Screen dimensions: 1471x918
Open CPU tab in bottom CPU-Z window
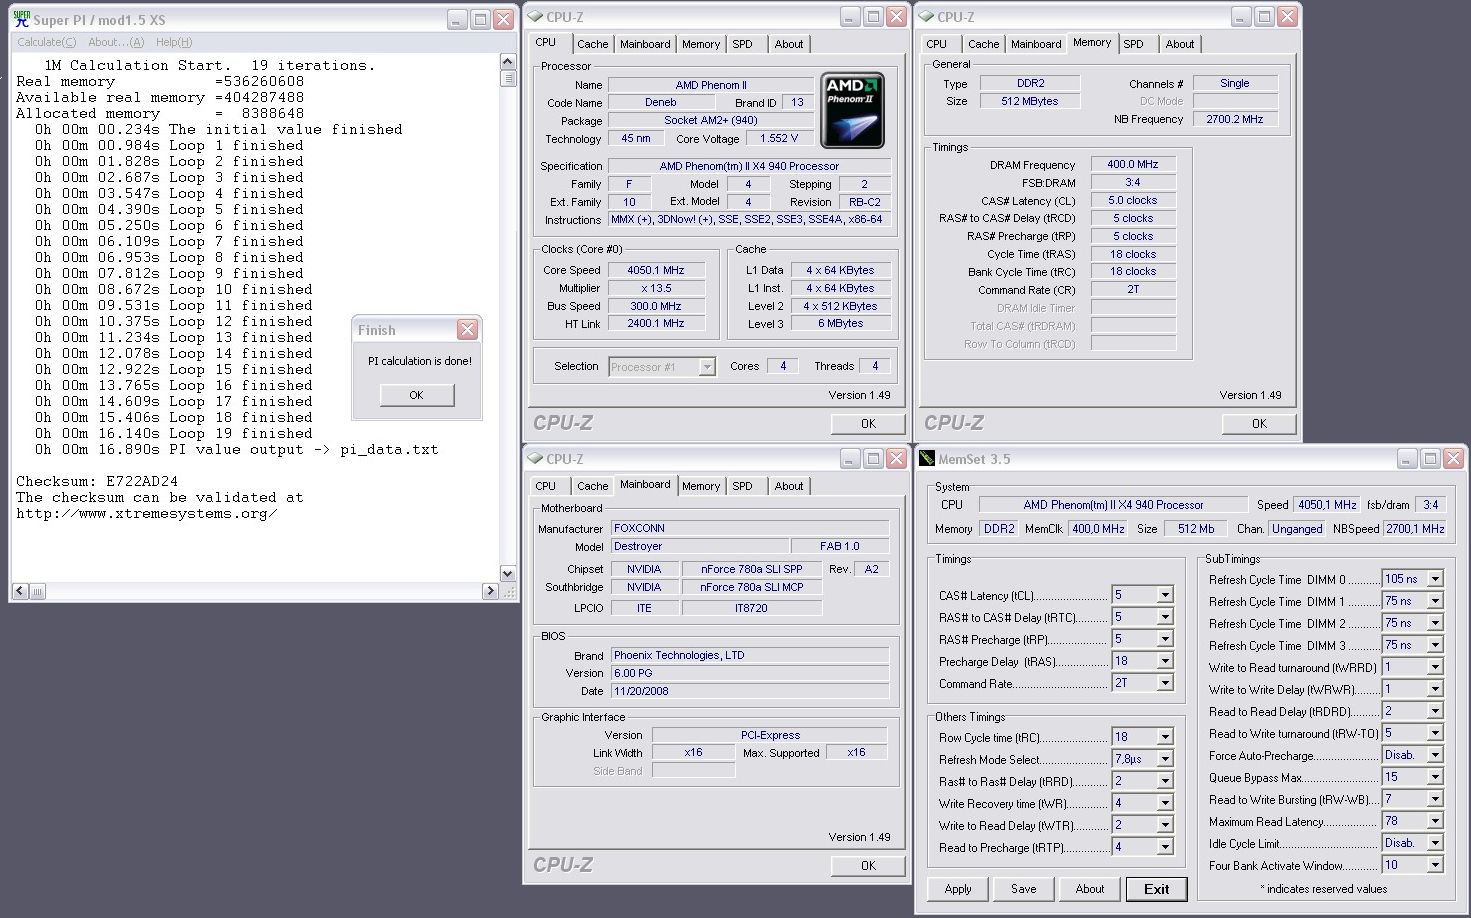tap(545, 486)
